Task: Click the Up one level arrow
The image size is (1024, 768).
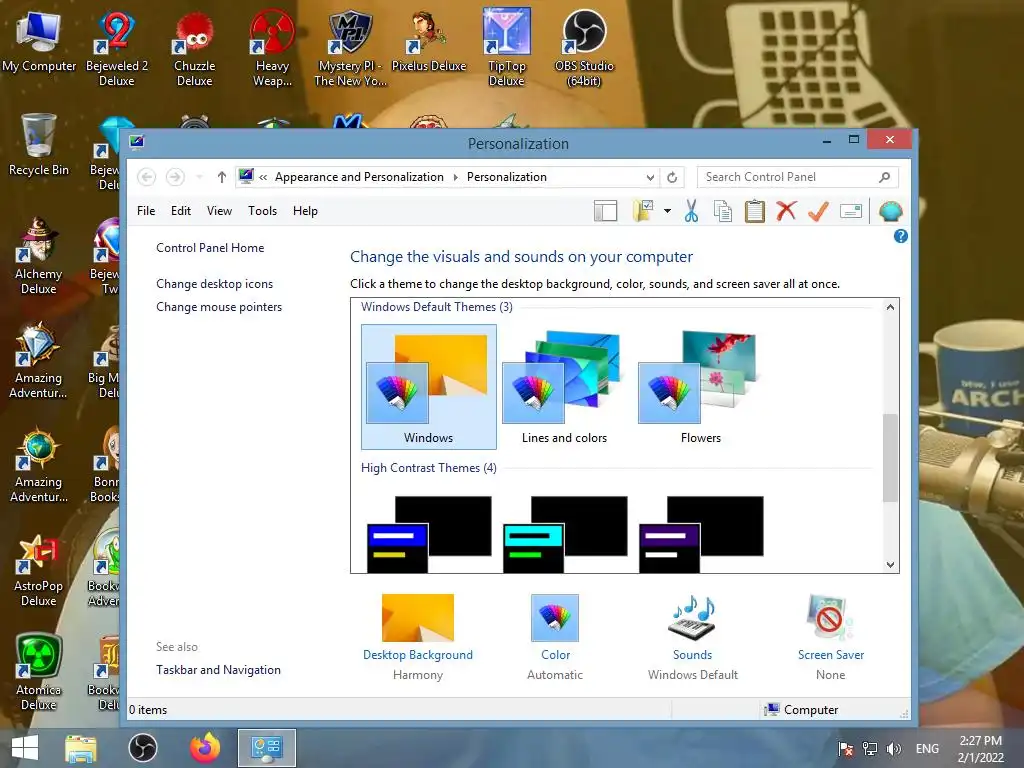Action: 221,177
